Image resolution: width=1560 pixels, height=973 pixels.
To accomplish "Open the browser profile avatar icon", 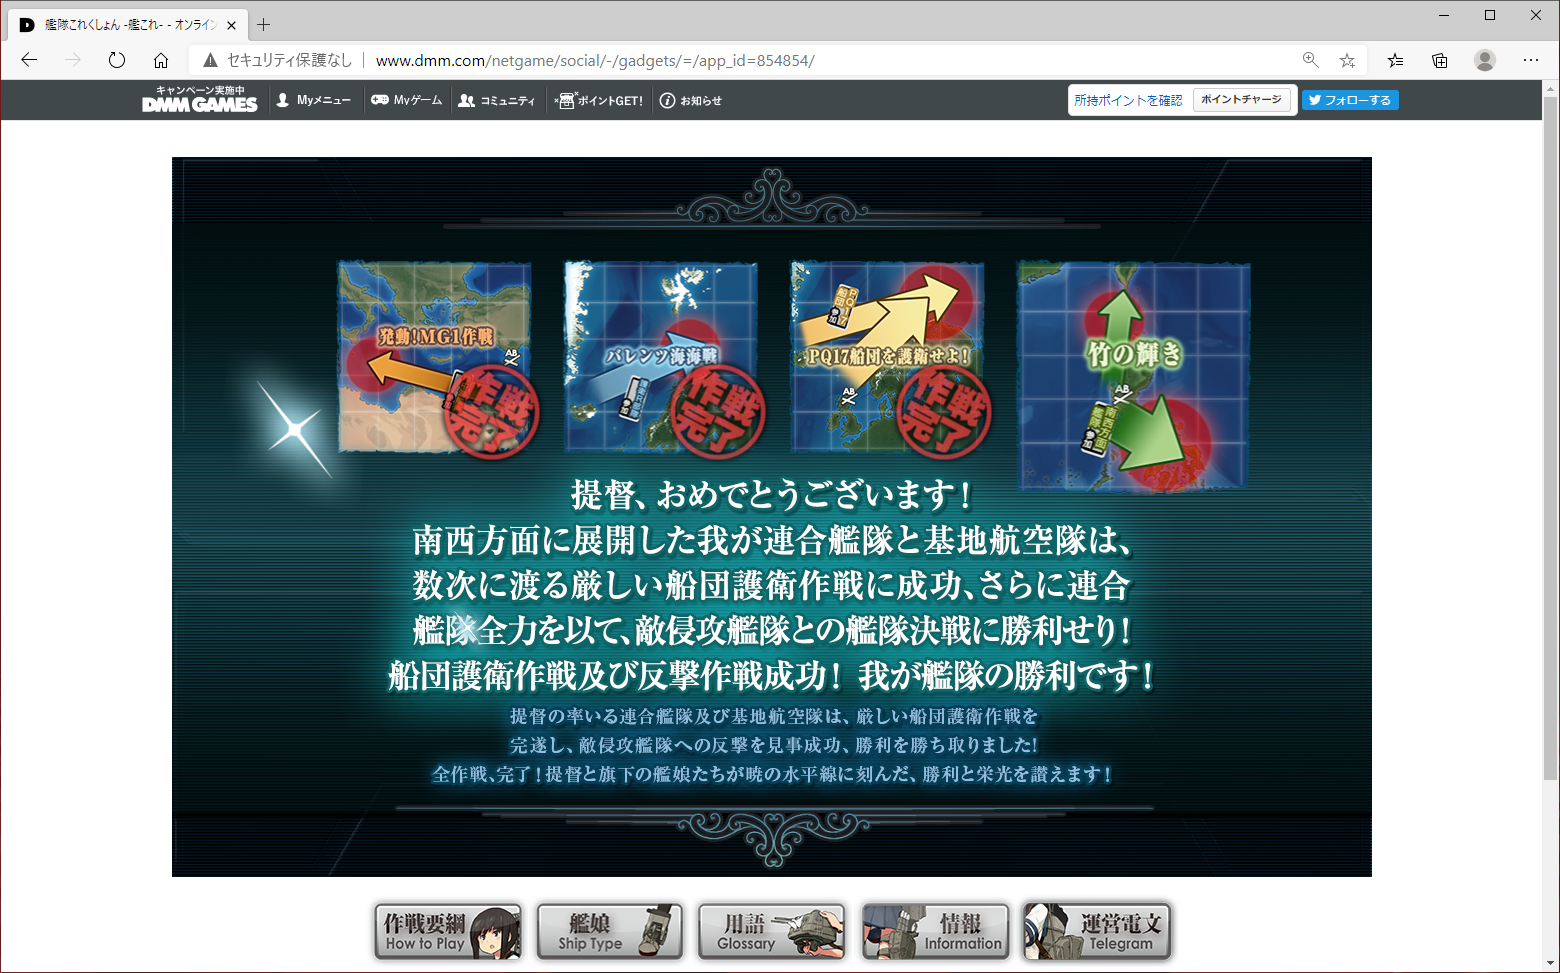I will coord(1484,60).
